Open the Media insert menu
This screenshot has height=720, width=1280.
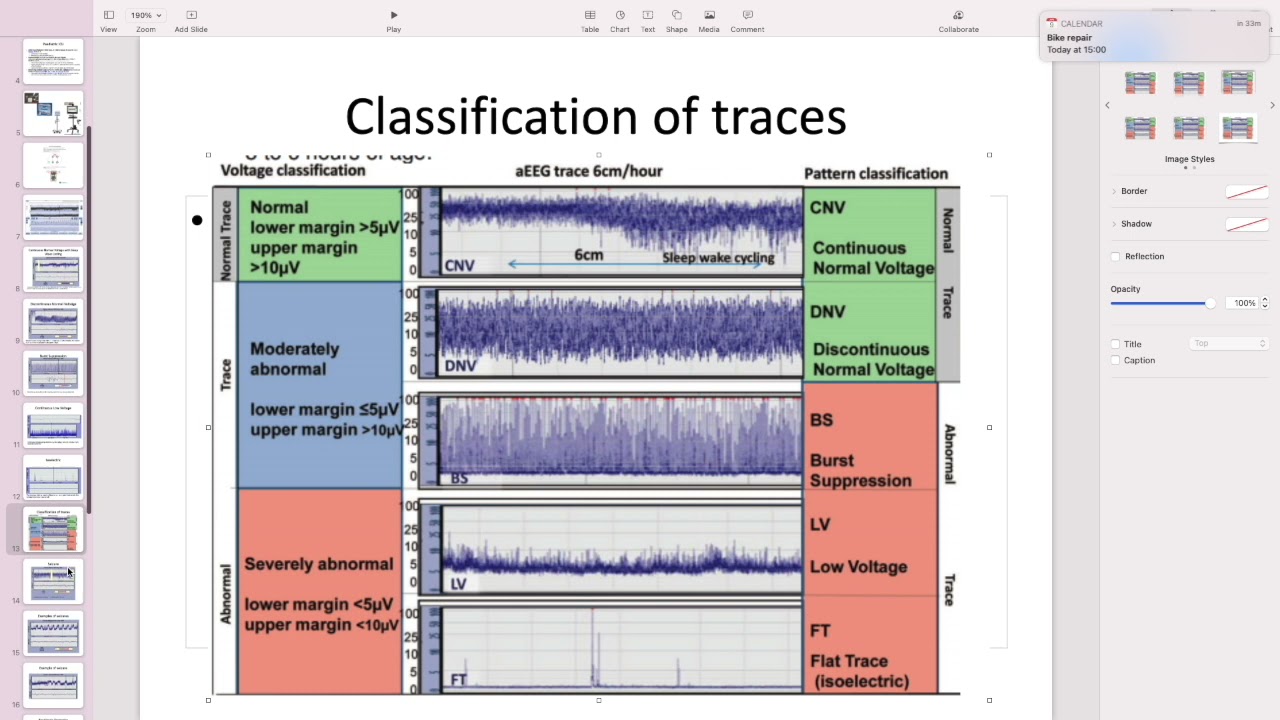(709, 20)
